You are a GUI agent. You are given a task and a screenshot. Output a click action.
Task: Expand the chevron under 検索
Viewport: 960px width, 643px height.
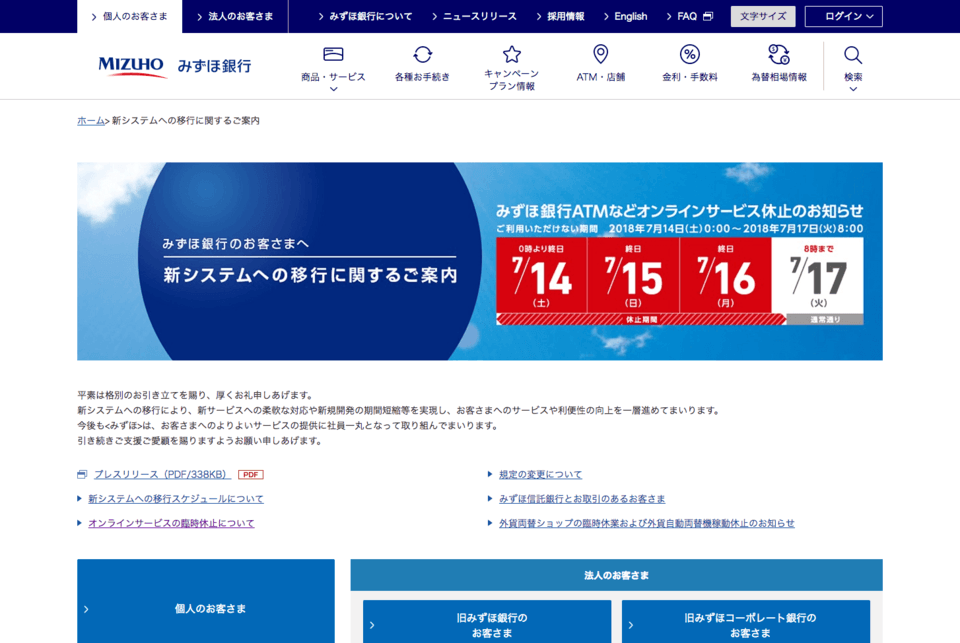coord(852,89)
